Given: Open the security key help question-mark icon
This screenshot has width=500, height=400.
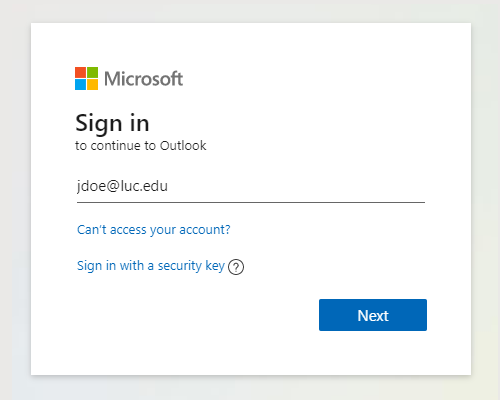Looking at the screenshot, I should point(236,267).
